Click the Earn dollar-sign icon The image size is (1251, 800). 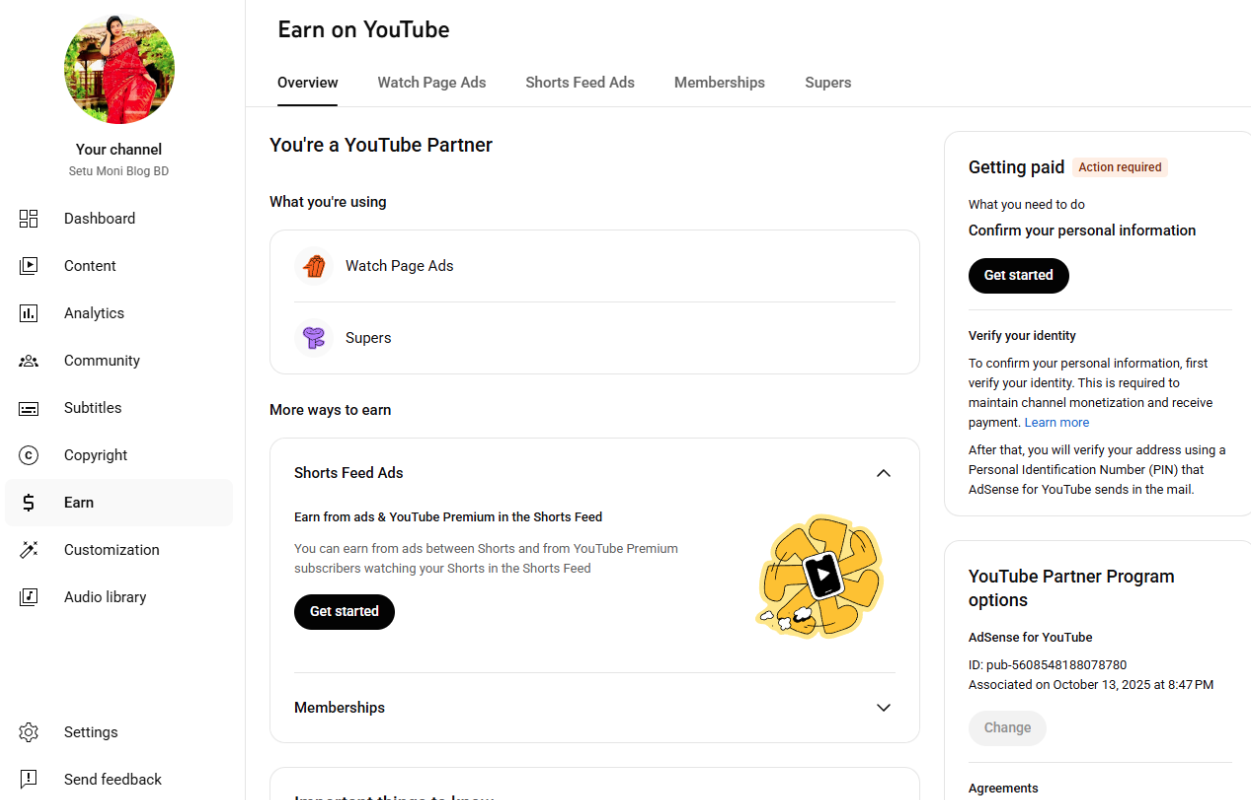[x=28, y=502]
